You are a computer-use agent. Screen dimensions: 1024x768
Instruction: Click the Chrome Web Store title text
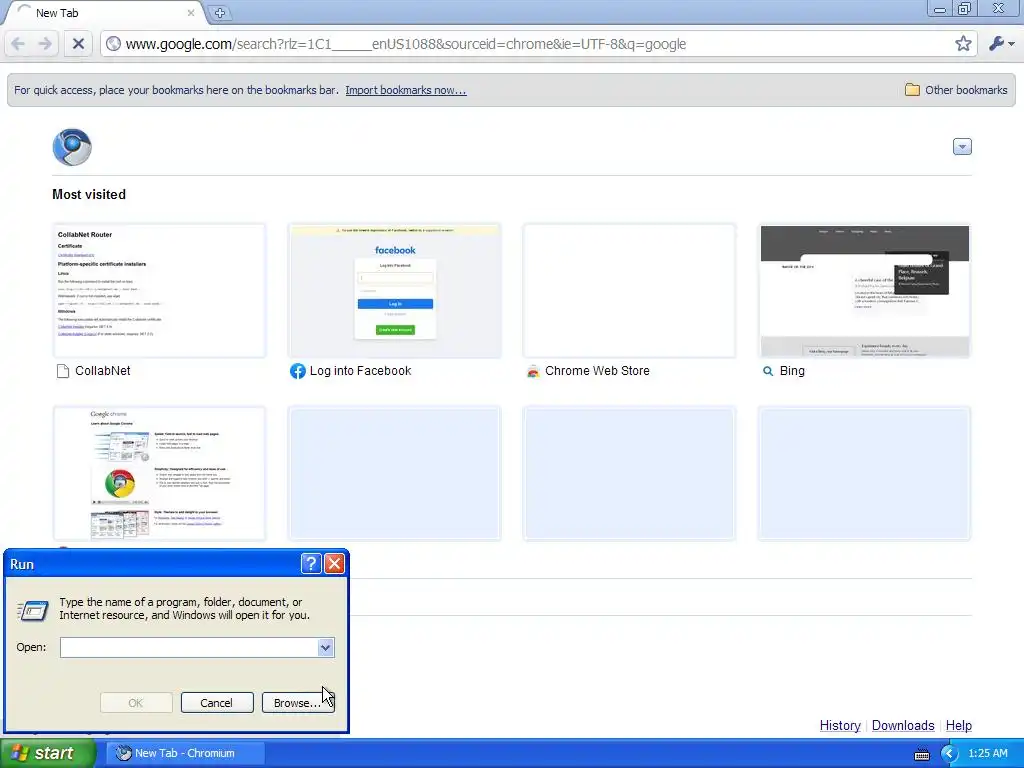597,371
